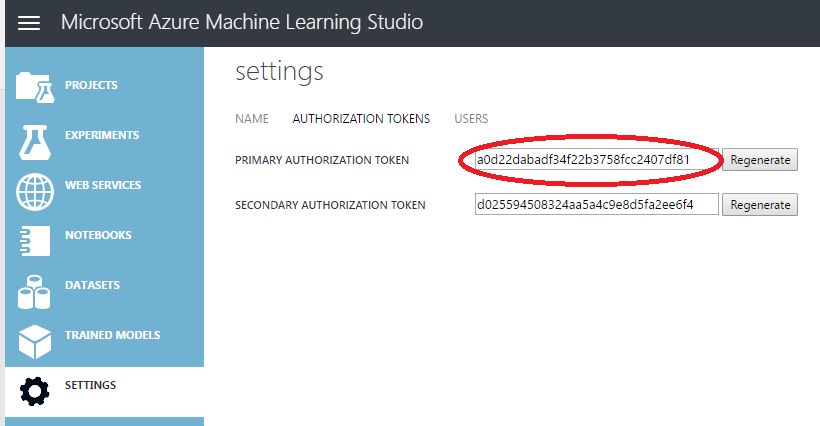Click the 'settings' page heading

(x=279, y=72)
